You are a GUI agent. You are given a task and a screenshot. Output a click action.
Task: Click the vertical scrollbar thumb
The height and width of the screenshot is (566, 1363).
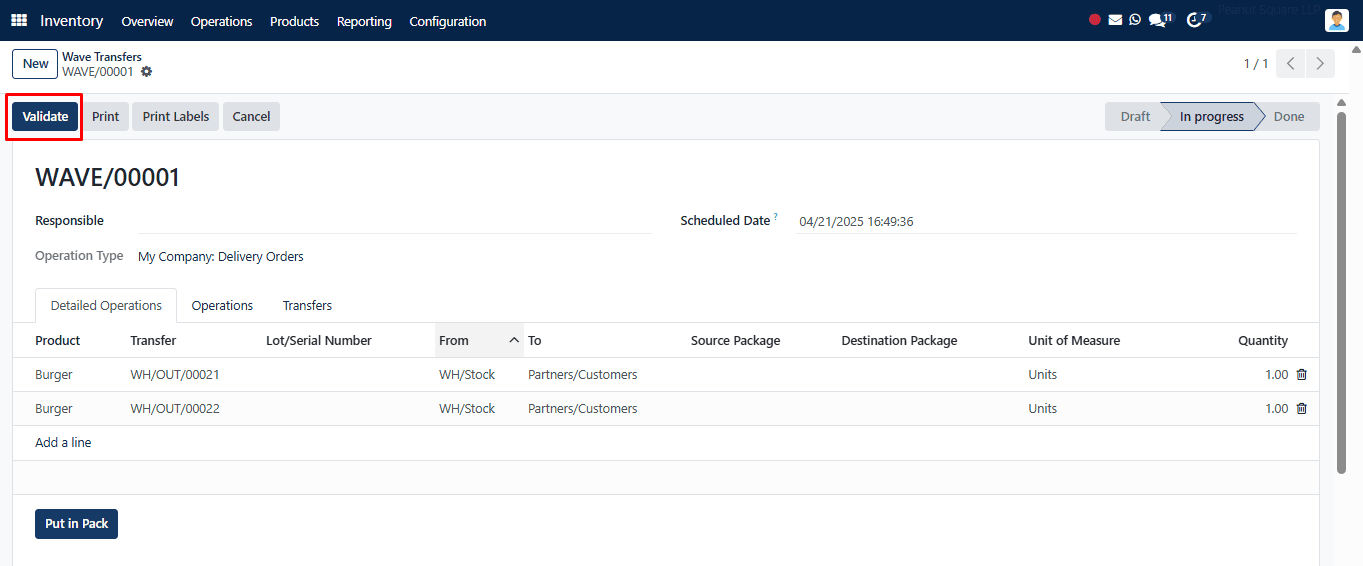click(x=1342, y=291)
